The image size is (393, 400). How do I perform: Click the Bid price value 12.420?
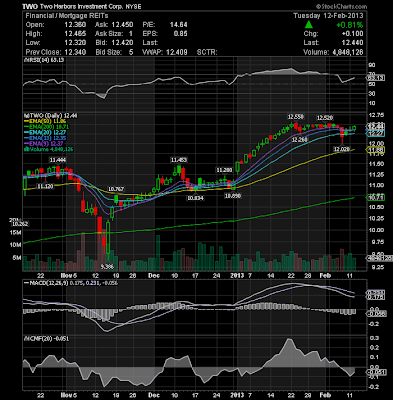(x=122, y=42)
